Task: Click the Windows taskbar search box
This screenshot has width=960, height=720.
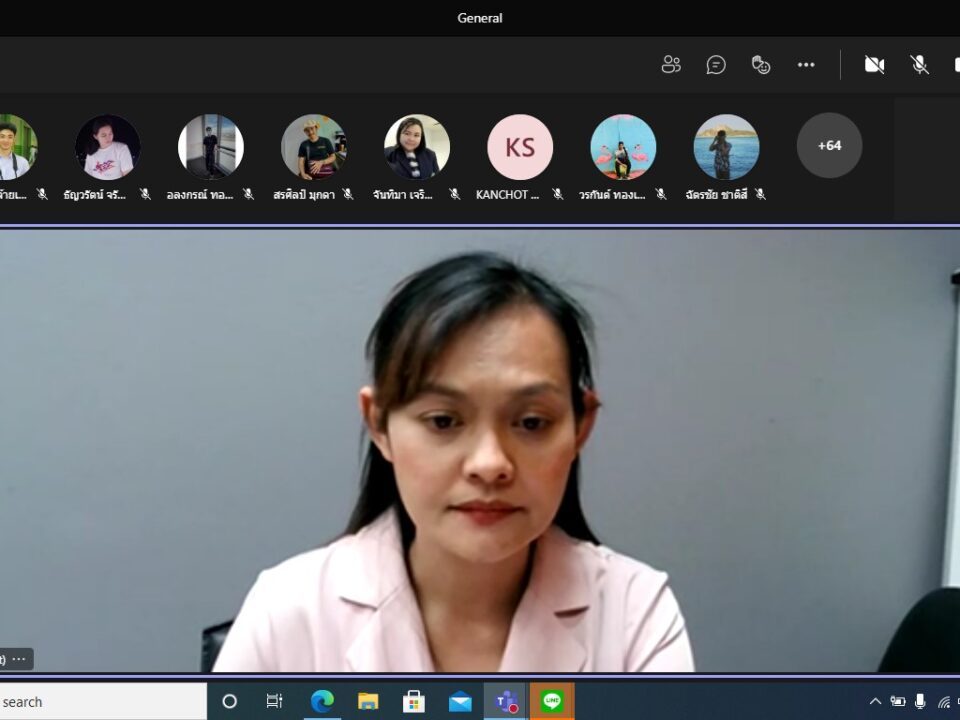Action: point(103,702)
